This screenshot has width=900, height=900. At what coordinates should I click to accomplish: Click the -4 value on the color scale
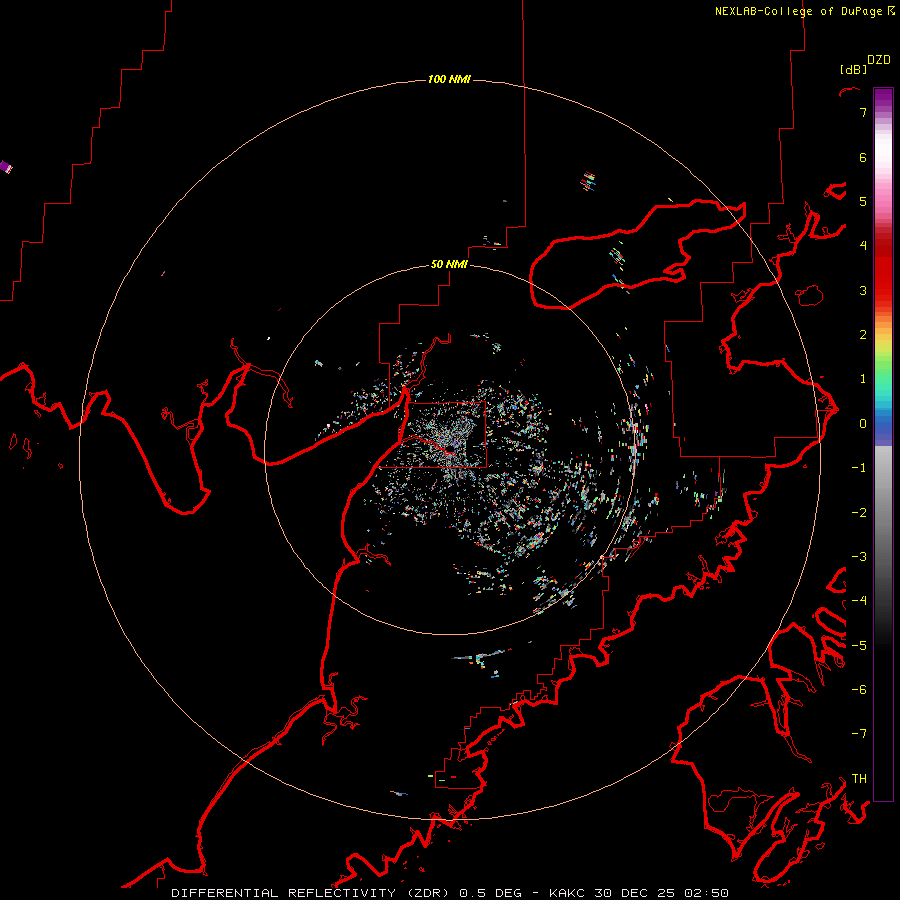pyautogui.click(x=859, y=601)
